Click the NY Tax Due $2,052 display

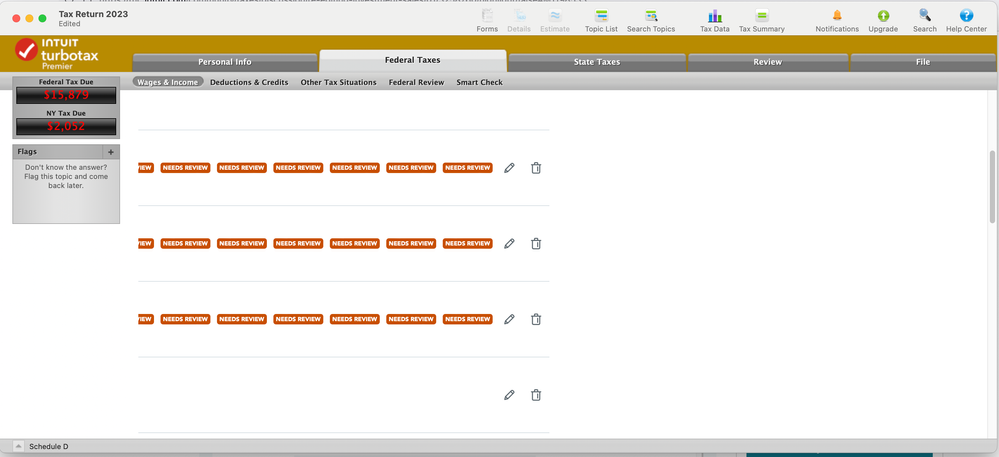66,126
